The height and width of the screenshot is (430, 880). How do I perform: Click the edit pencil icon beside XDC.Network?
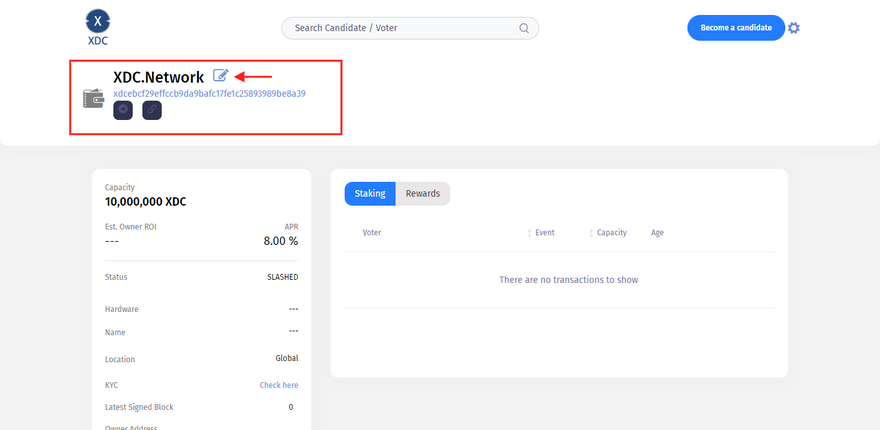pyautogui.click(x=221, y=76)
